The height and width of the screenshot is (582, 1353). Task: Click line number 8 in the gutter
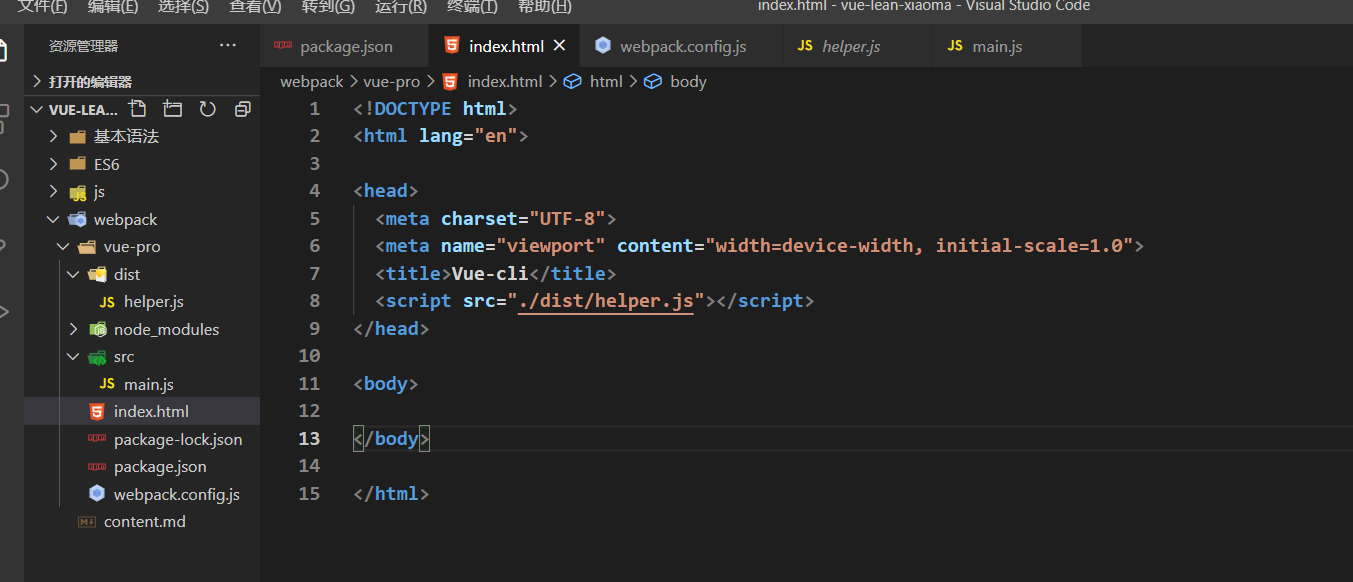point(315,300)
